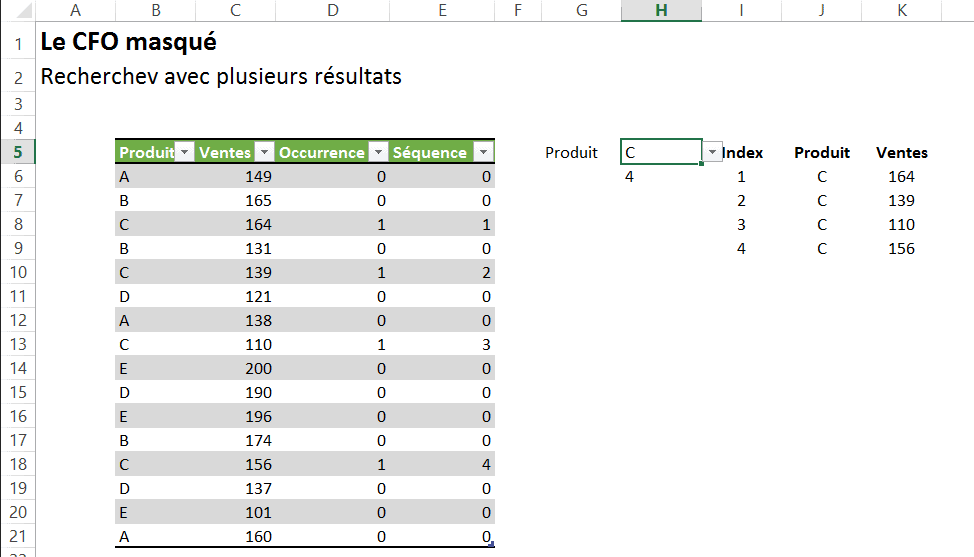This screenshot has height=557, width=974.
Task: Open the Séquence column filter dropdown
Action: (x=483, y=153)
